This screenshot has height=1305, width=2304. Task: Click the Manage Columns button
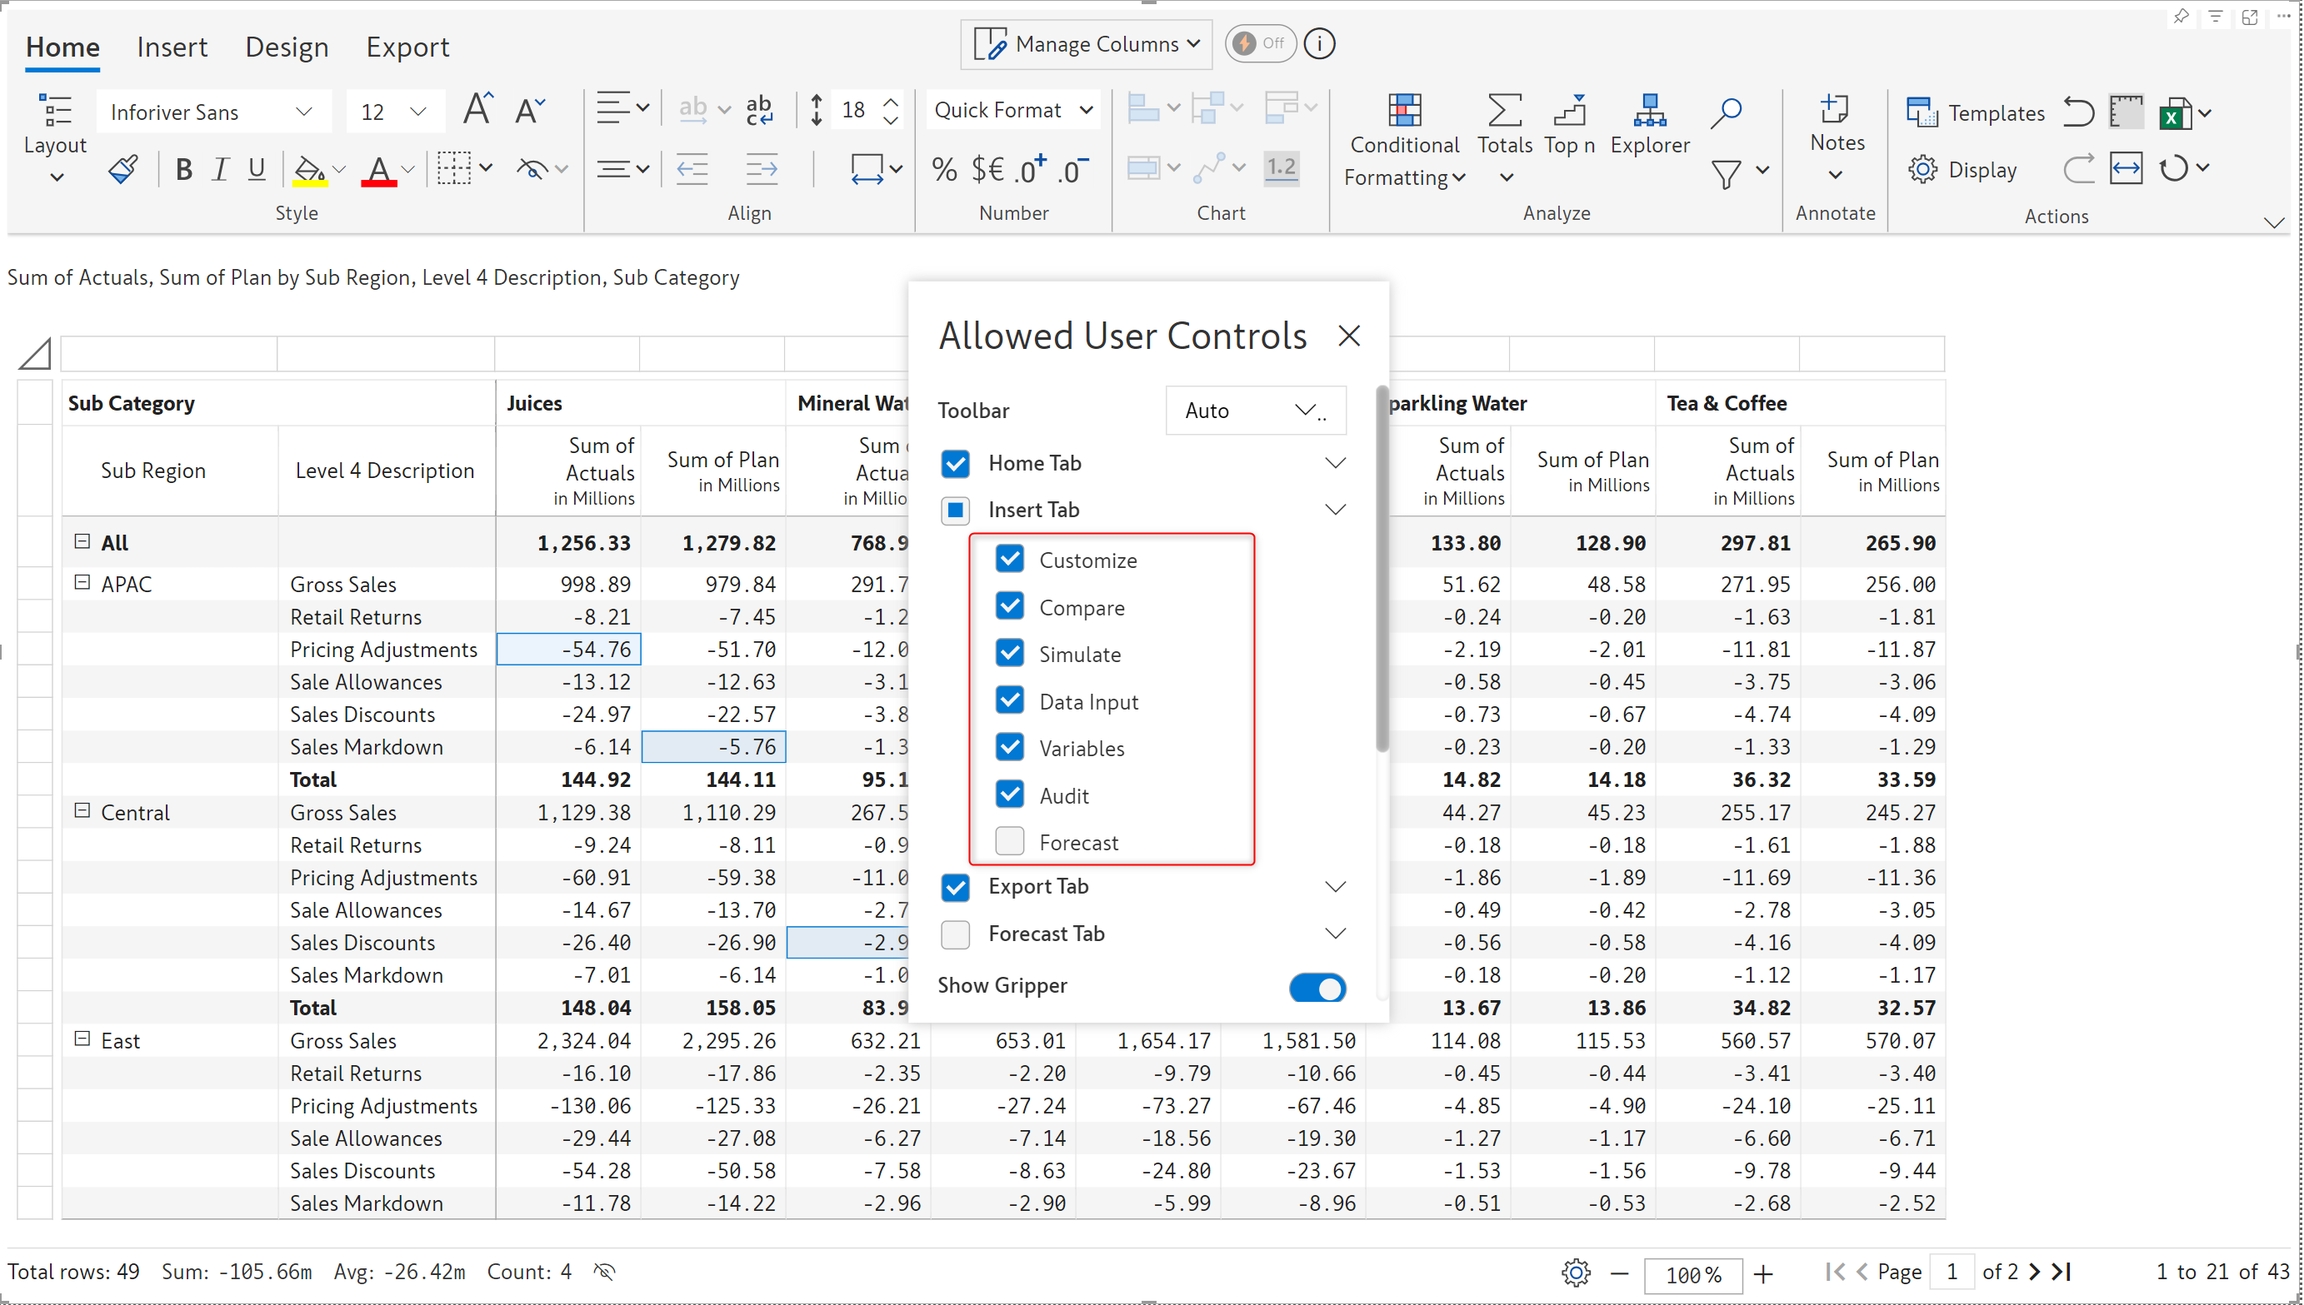(1086, 44)
